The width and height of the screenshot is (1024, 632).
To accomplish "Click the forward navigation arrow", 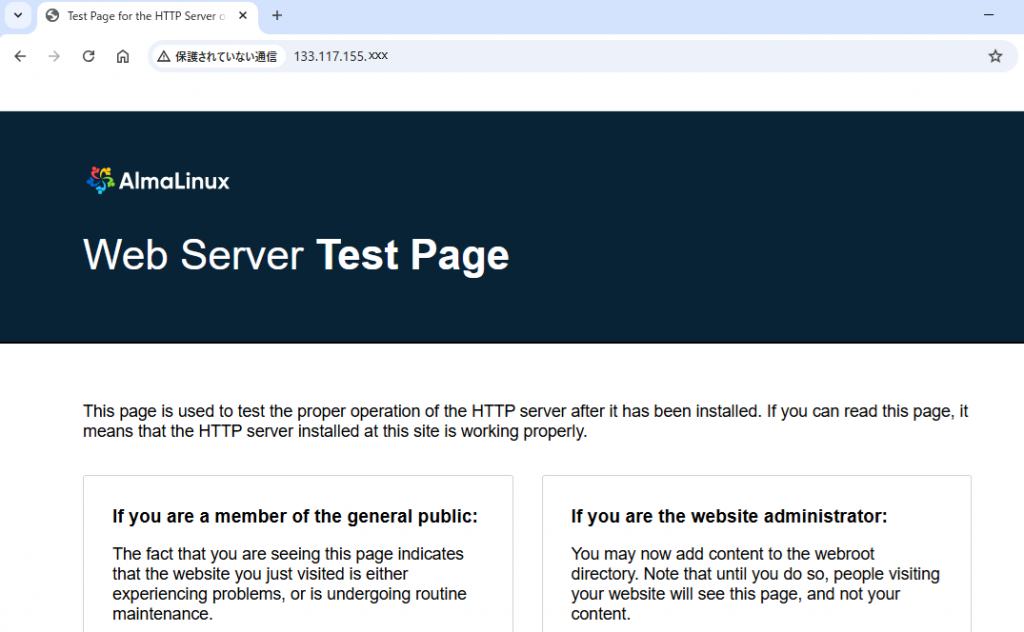I will pyautogui.click(x=54, y=56).
